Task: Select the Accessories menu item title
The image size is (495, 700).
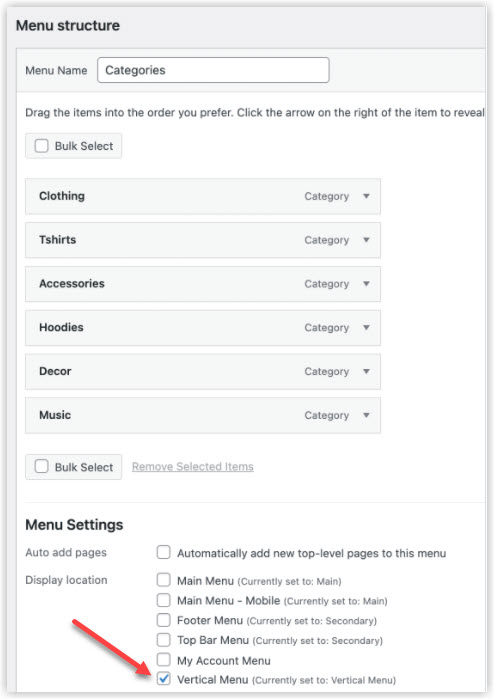Action: click(72, 283)
